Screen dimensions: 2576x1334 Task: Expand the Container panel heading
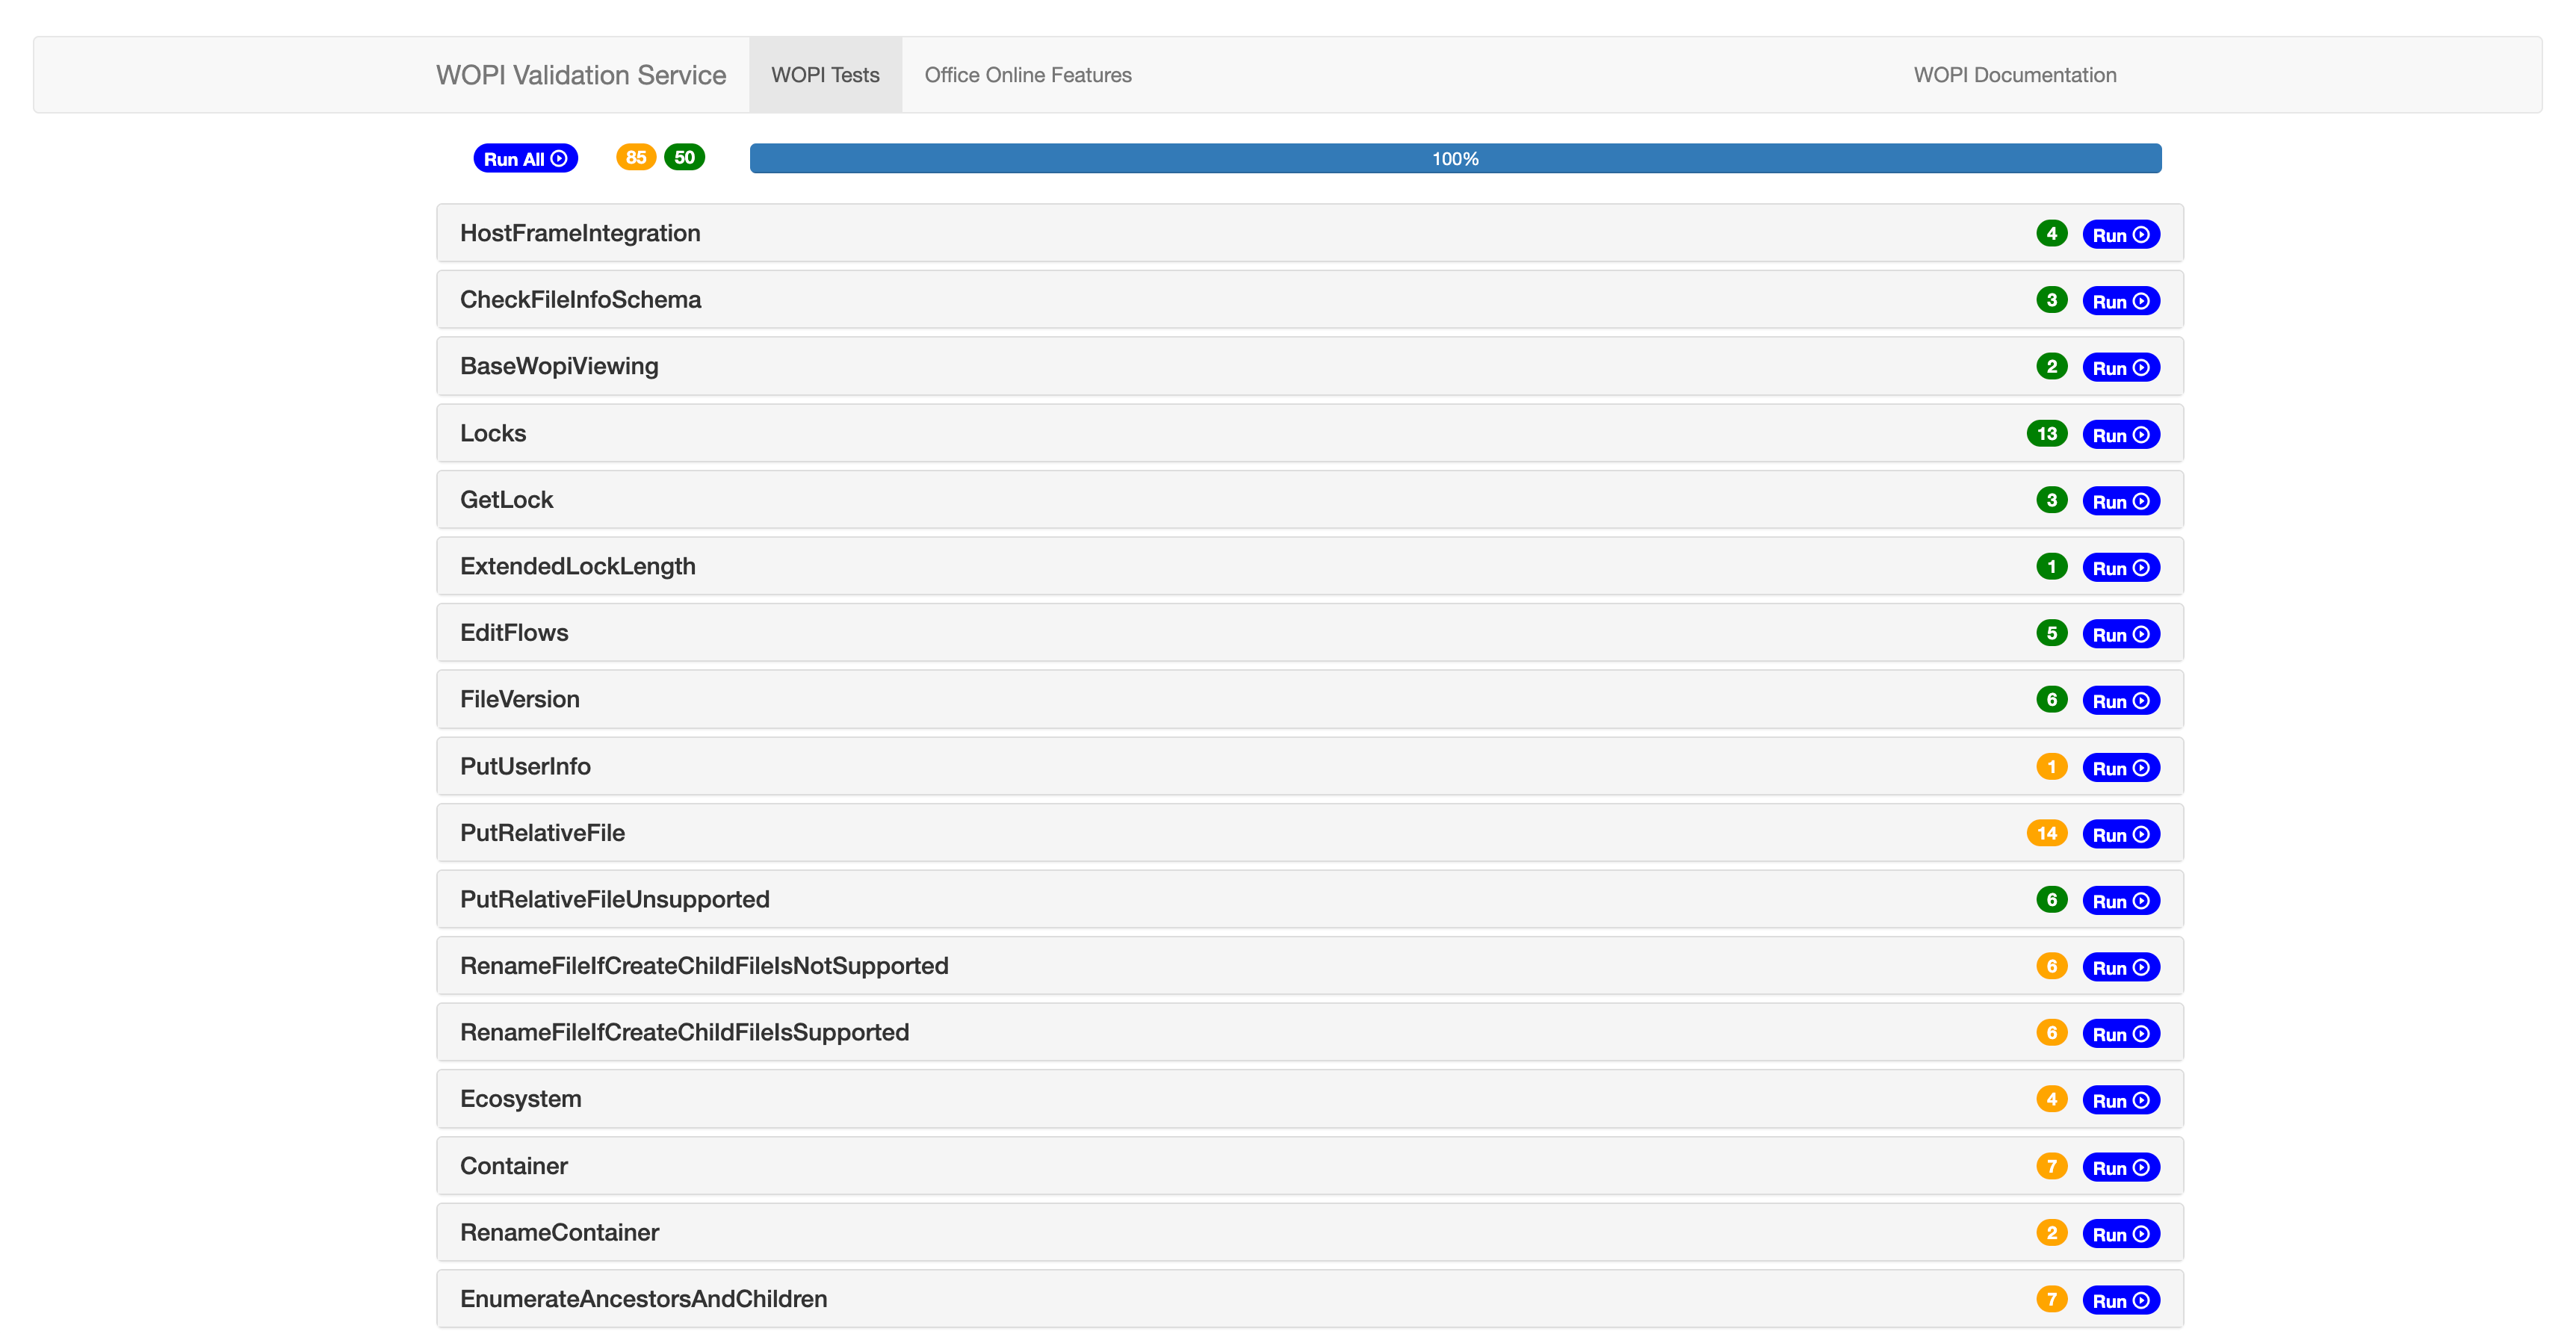[x=1309, y=1166]
